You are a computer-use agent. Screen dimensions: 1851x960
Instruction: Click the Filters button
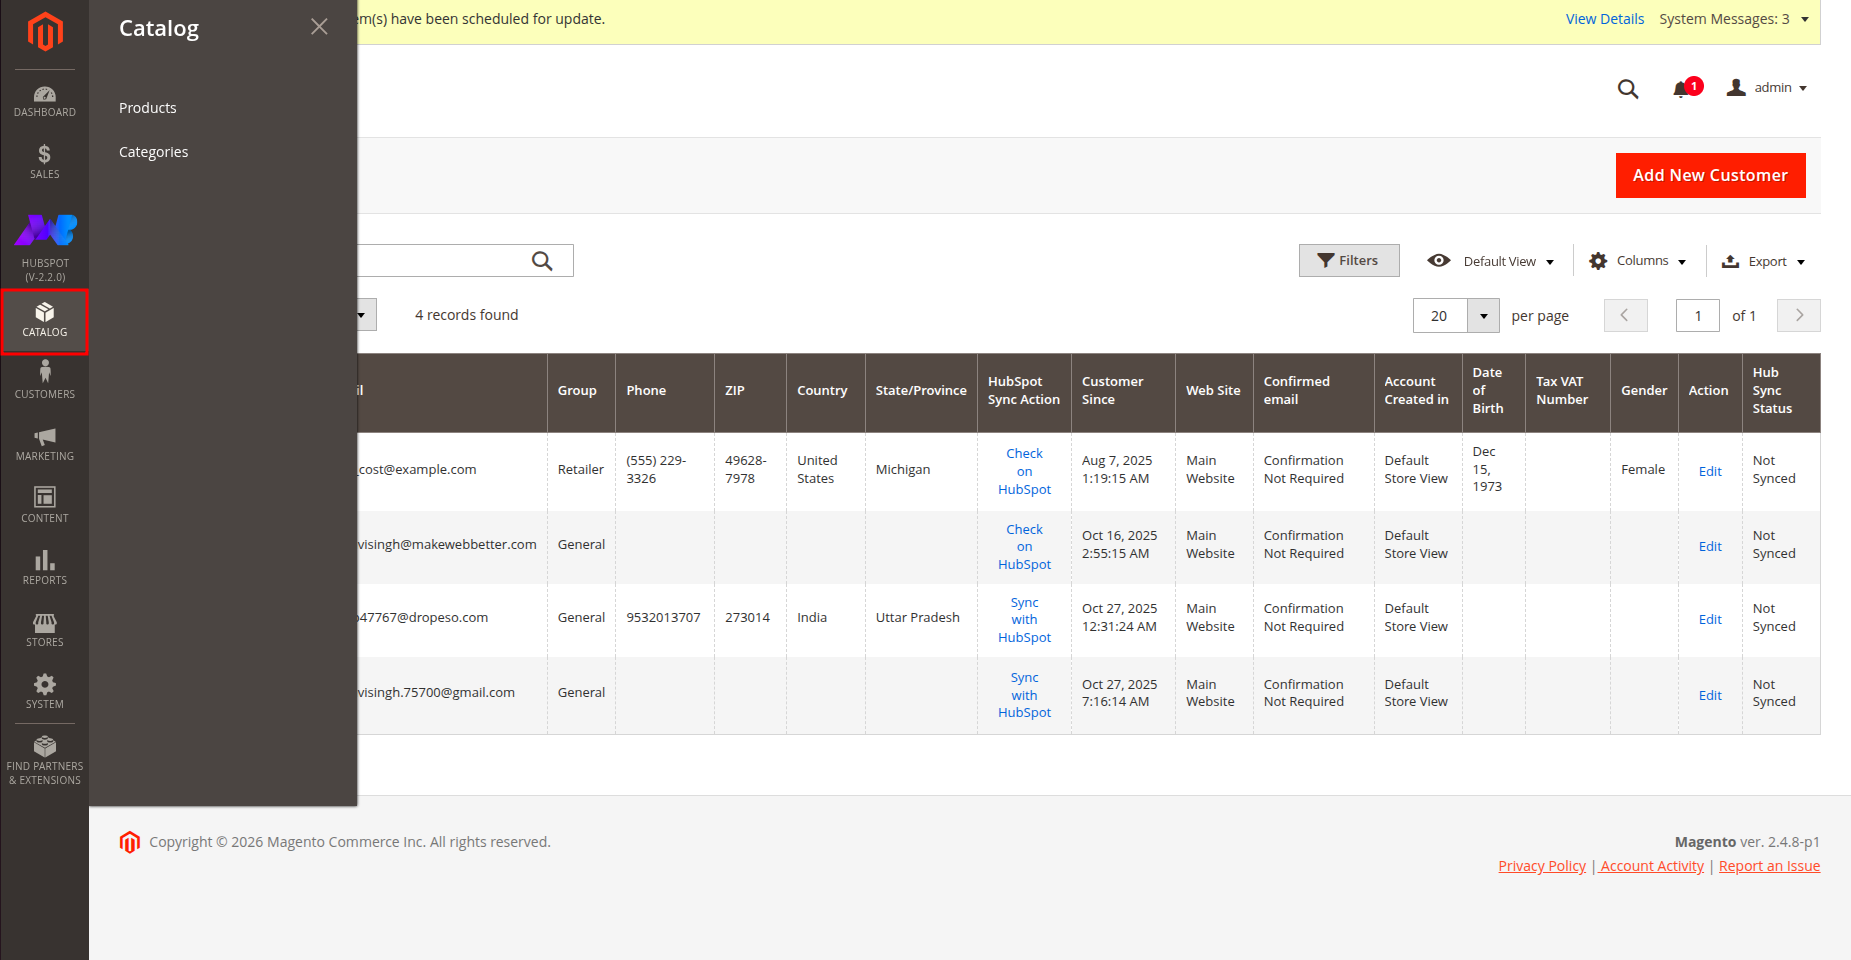click(1348, 261)
